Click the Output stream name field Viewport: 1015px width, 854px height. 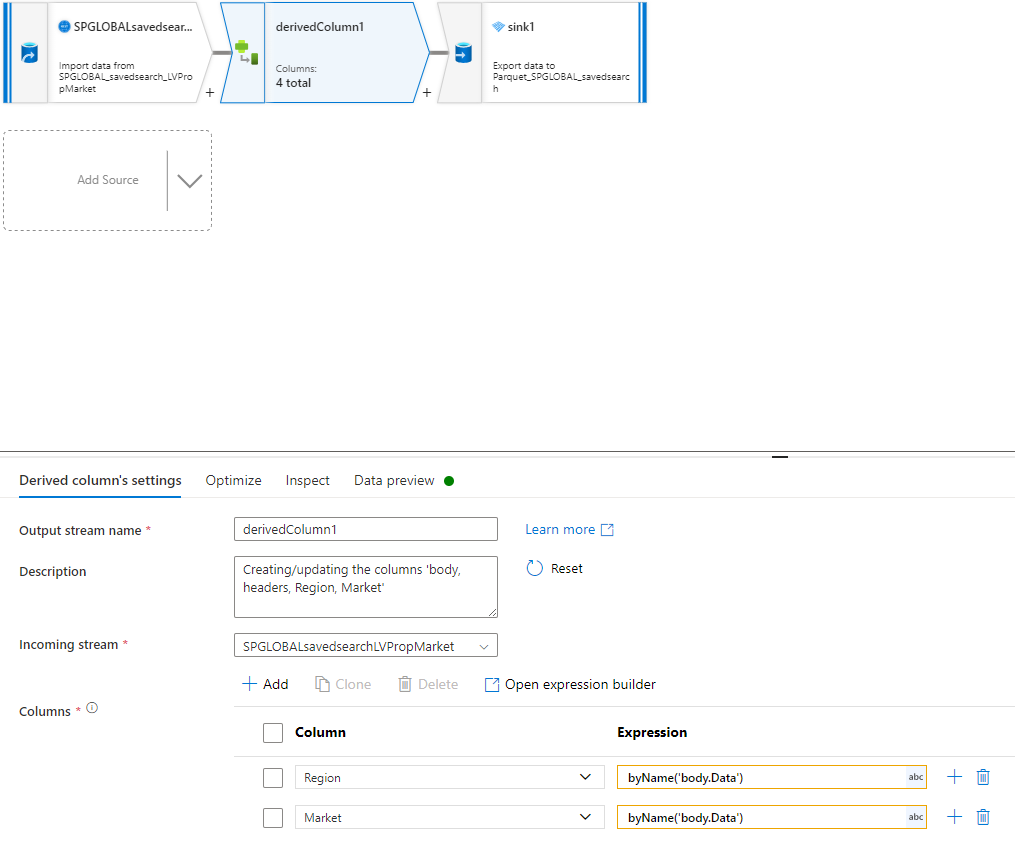(x=366, y=529)
